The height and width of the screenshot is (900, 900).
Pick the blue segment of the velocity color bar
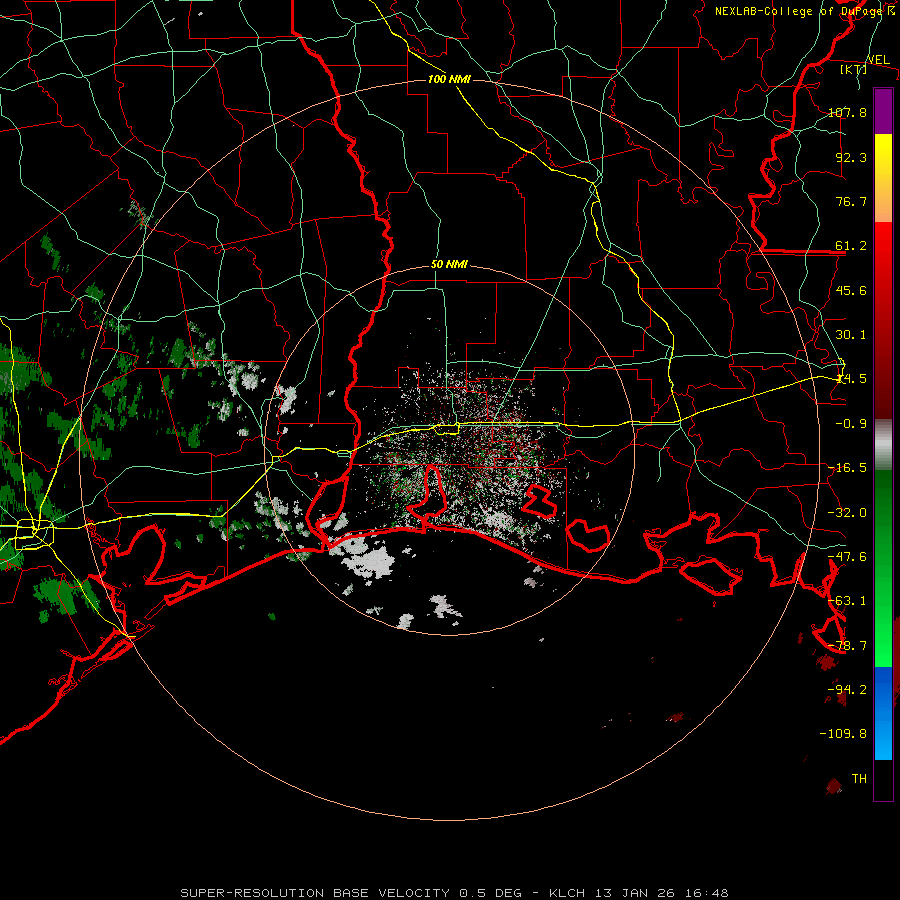coord(883,713)
